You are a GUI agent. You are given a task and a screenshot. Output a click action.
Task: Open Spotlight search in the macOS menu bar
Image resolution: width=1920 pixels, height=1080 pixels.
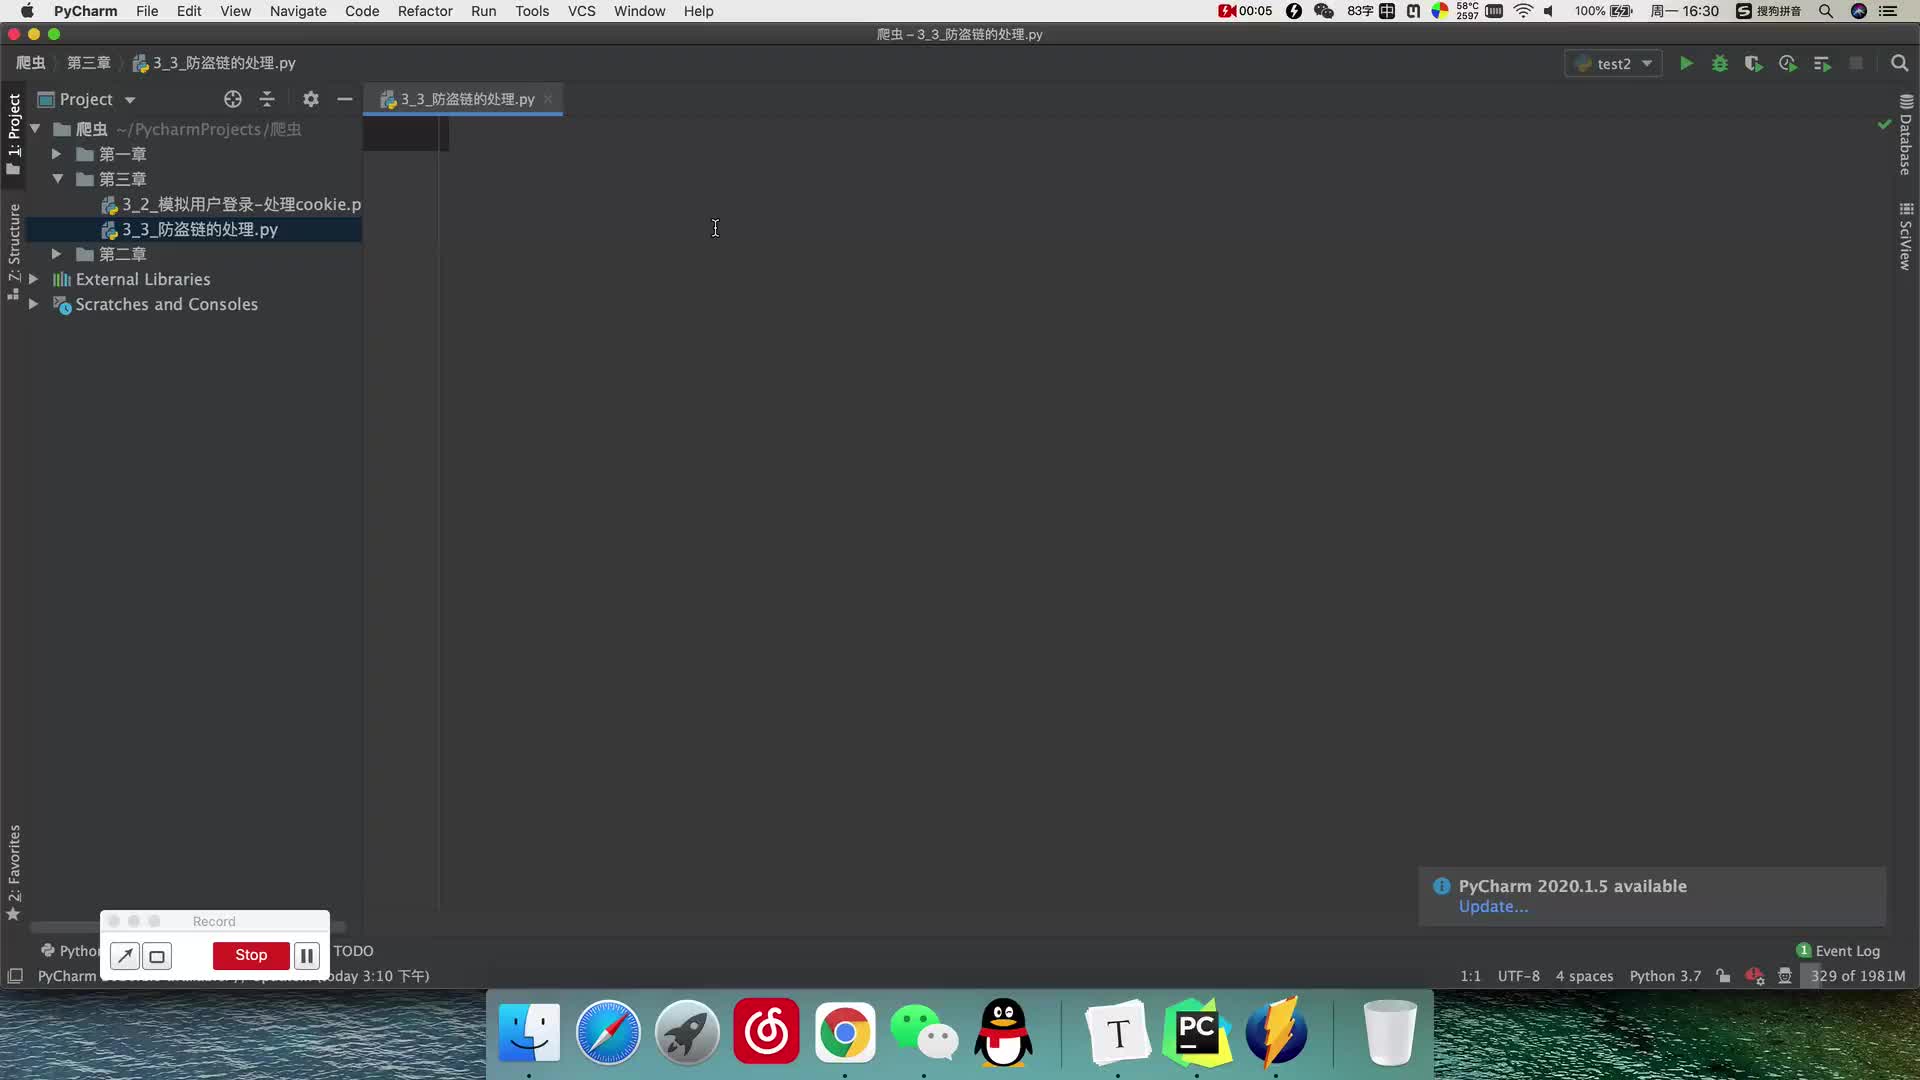1826,11
